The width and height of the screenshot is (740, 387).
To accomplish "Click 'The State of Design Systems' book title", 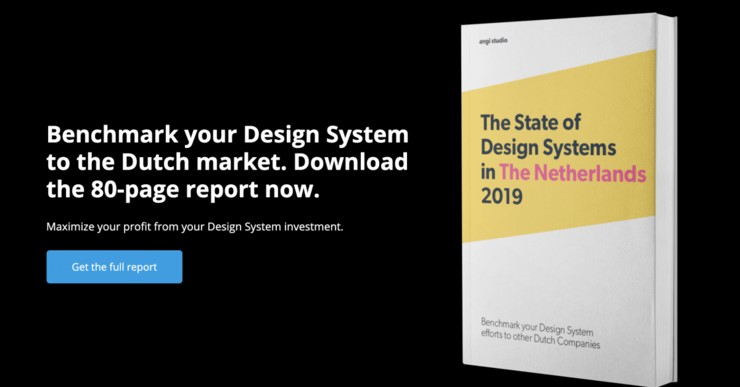I will click(x=548, y=135).
